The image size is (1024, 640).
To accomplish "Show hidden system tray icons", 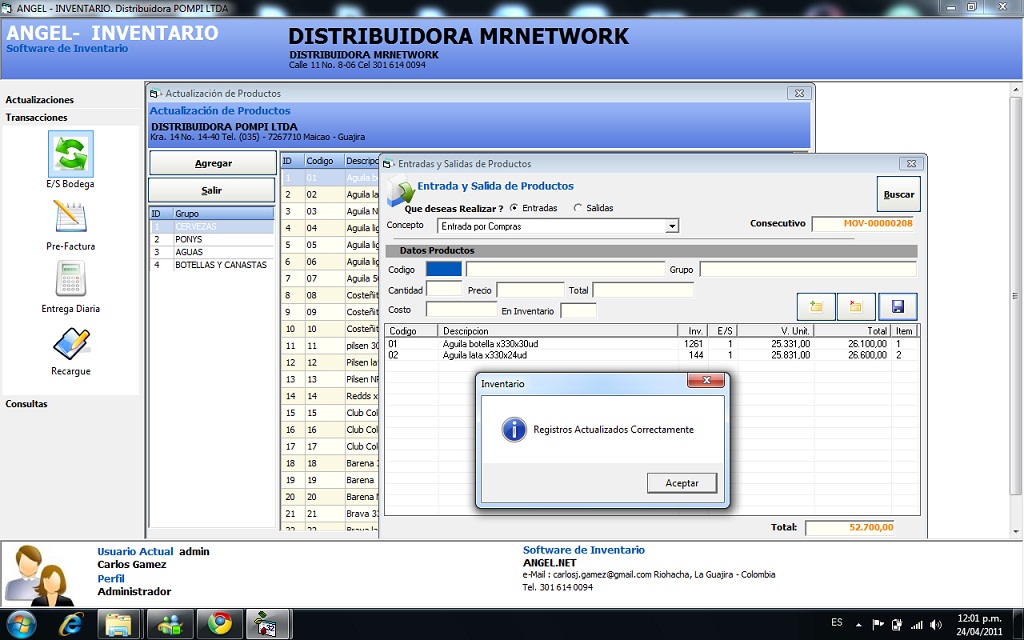I will [859, 624].
